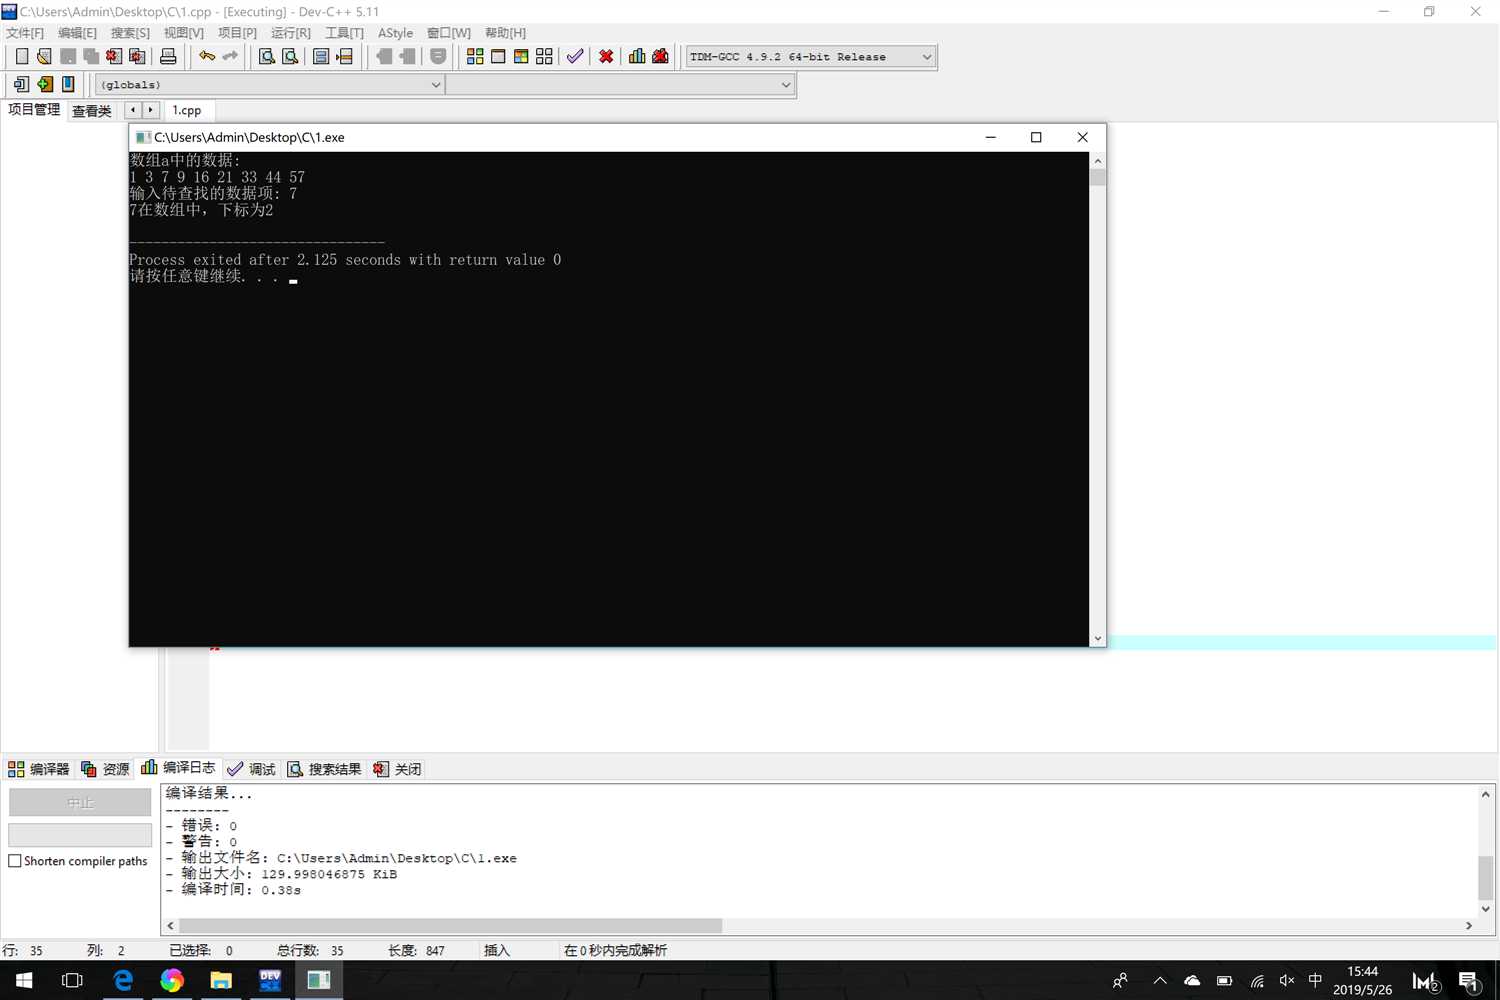The image size is (1500, 1000).
Task: Switch to the 资源 bottom tab
Action: point(105,769)
